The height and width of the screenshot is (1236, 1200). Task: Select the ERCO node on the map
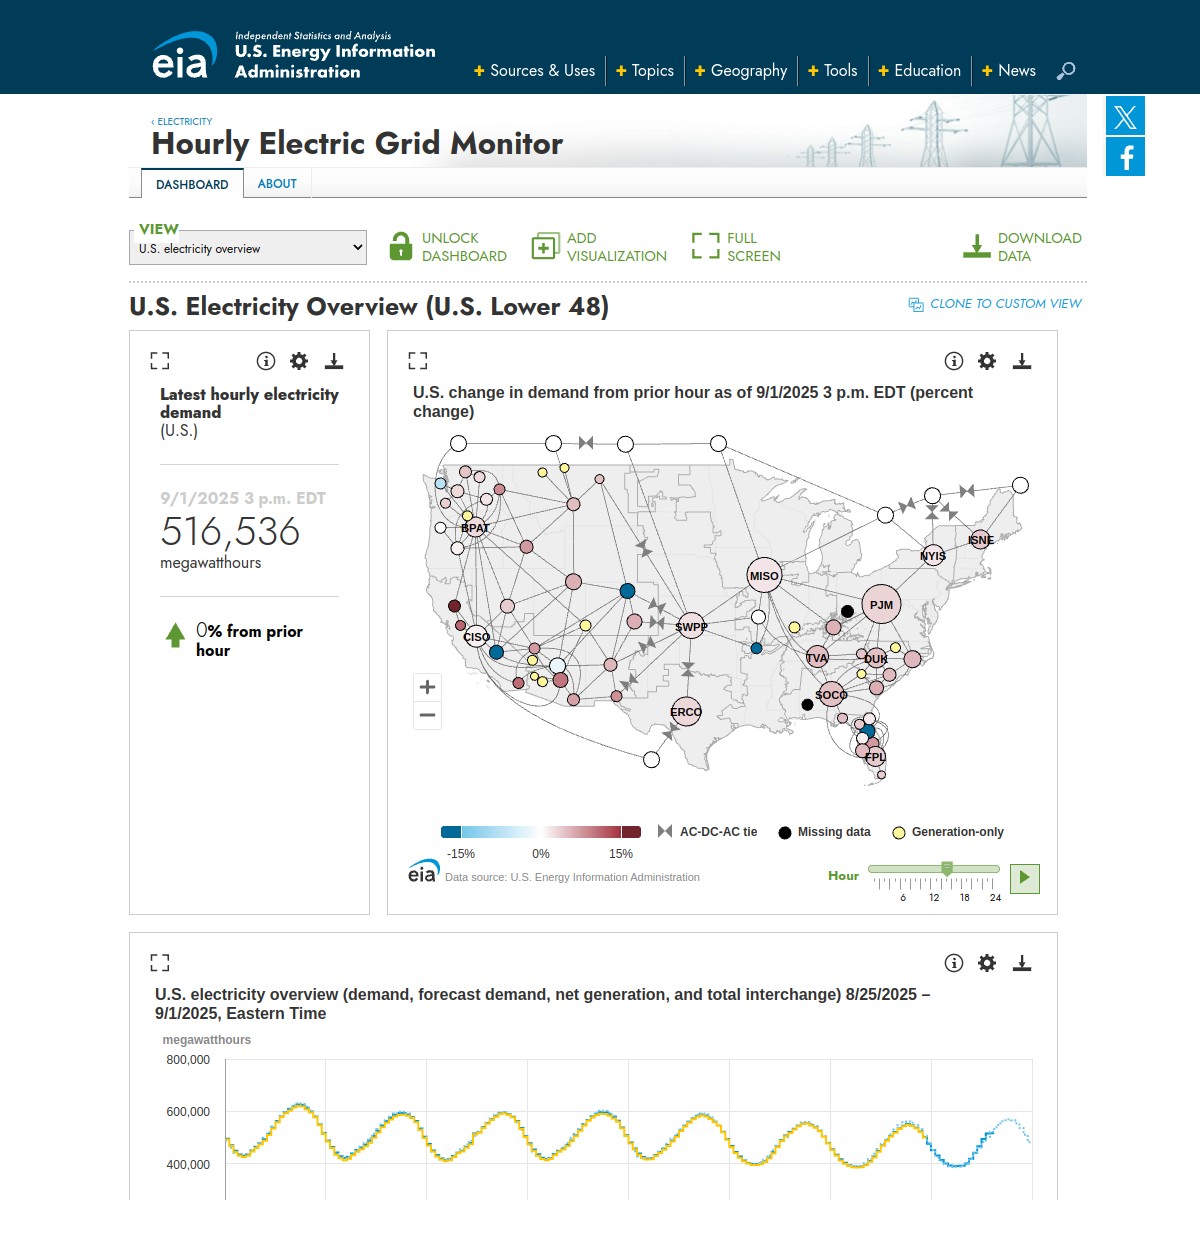[686, 712]
